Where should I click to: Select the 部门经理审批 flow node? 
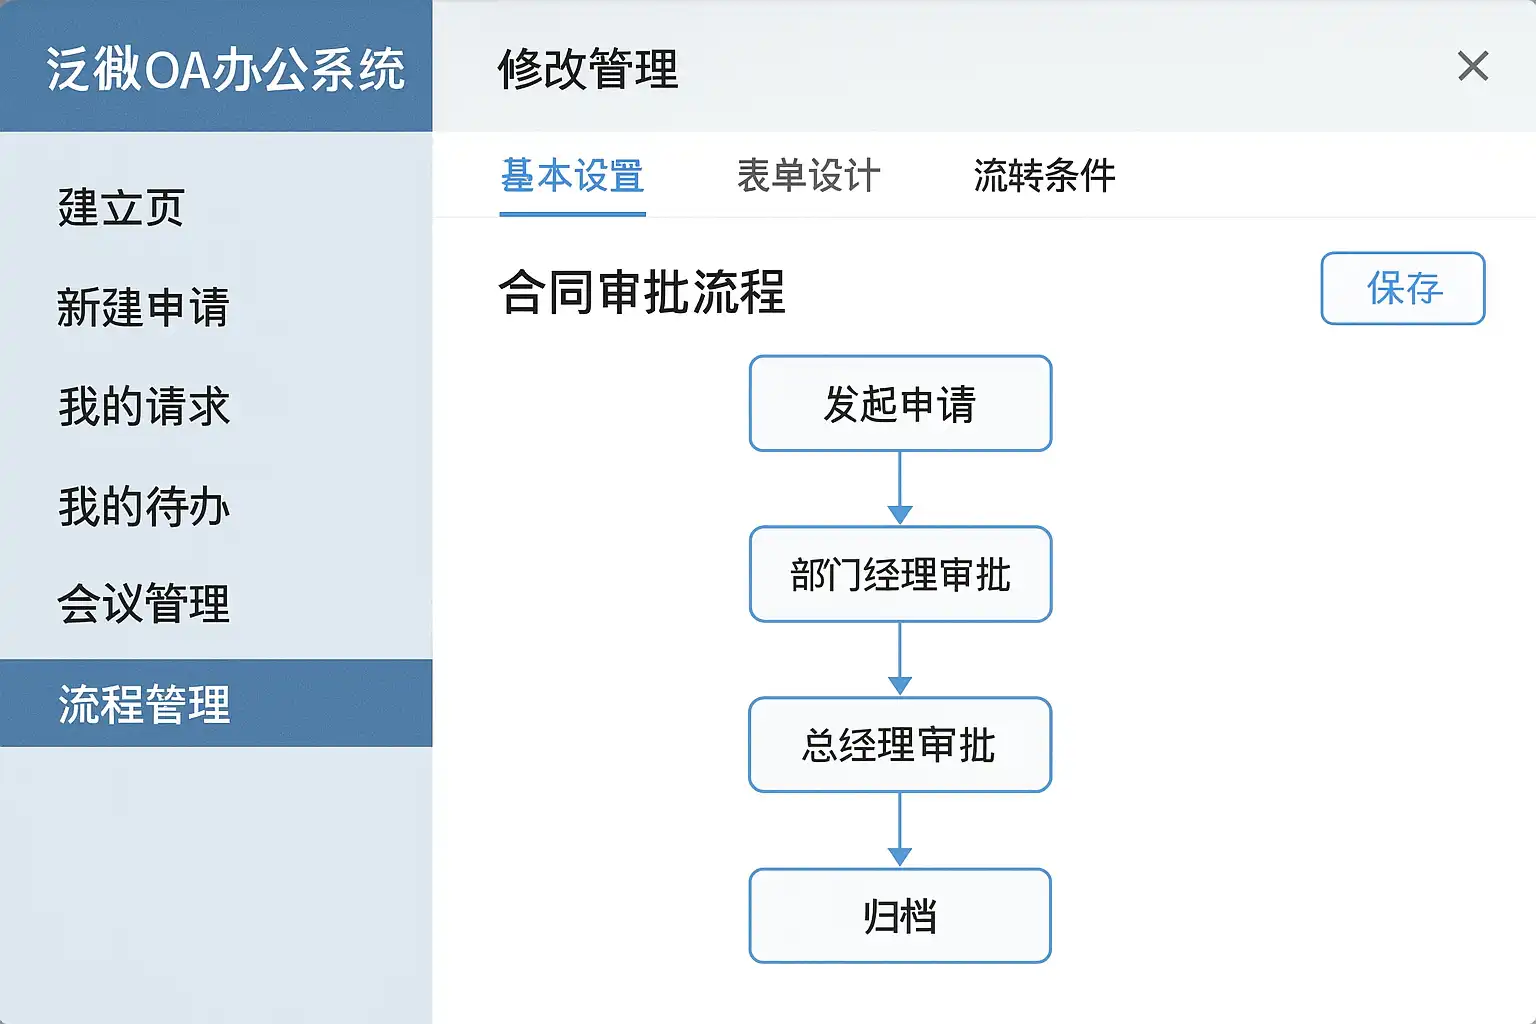coord(900,575)
